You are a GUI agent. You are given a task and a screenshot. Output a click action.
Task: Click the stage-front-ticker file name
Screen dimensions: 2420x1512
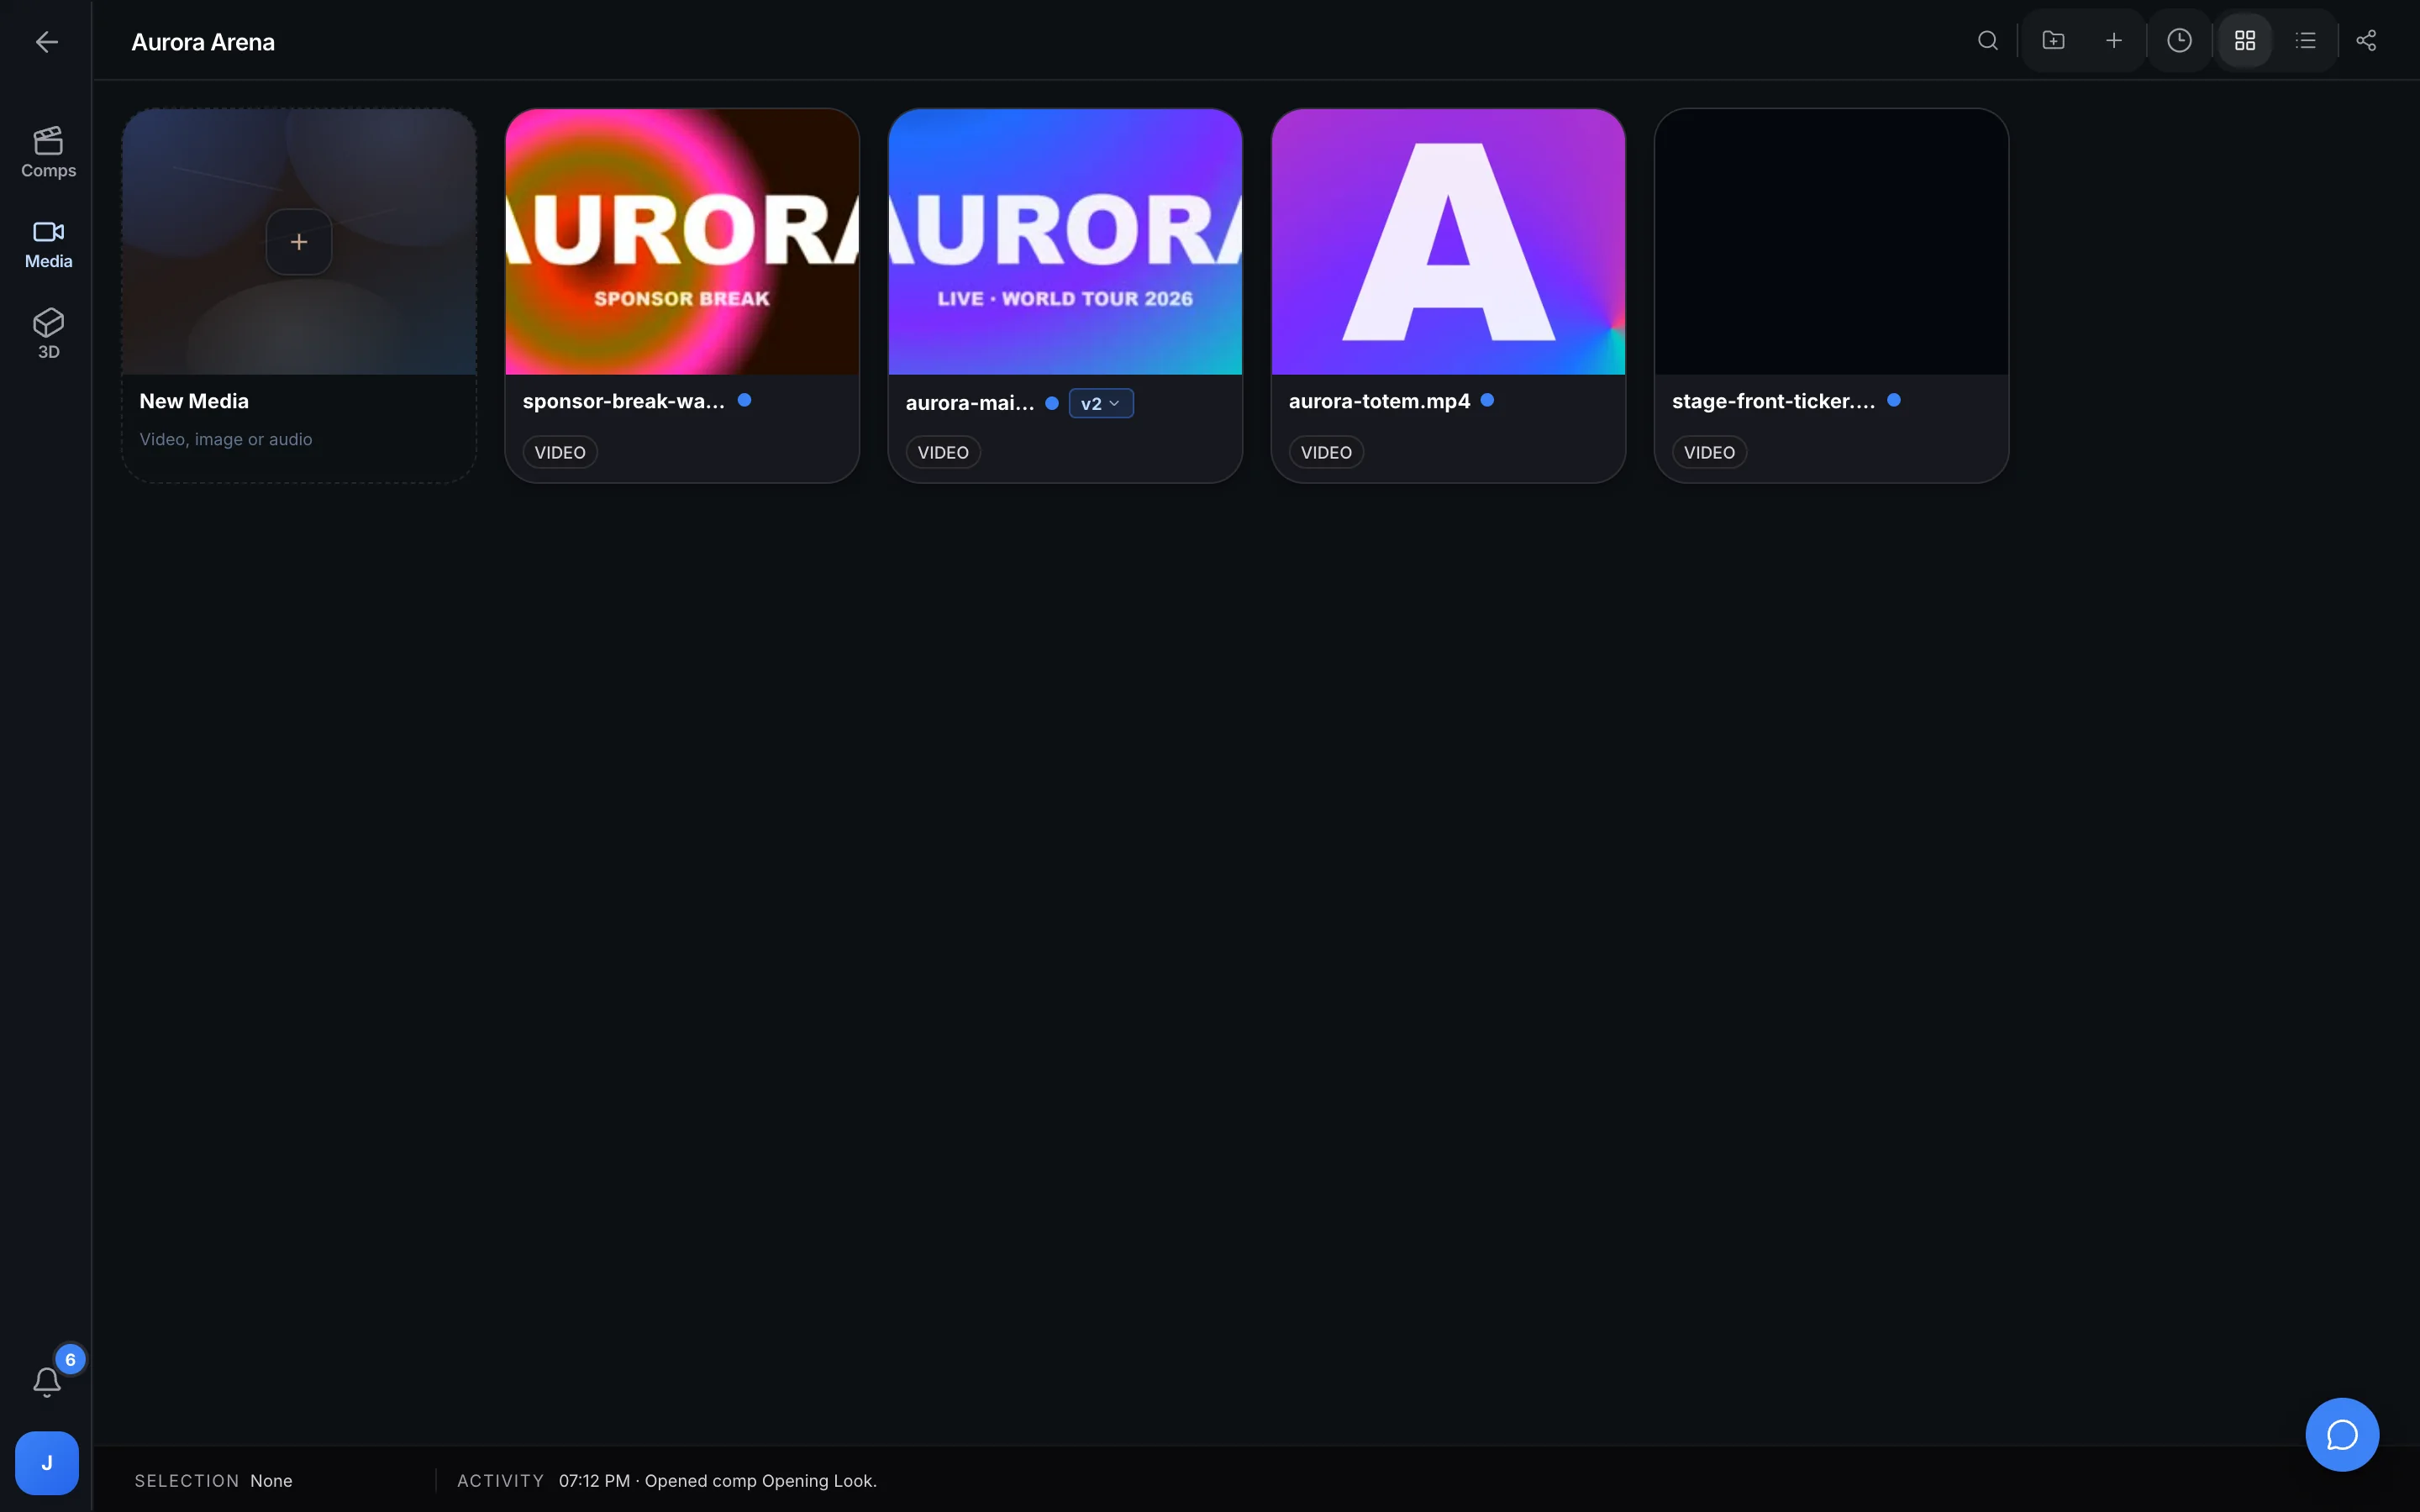tap(1774, 401)
